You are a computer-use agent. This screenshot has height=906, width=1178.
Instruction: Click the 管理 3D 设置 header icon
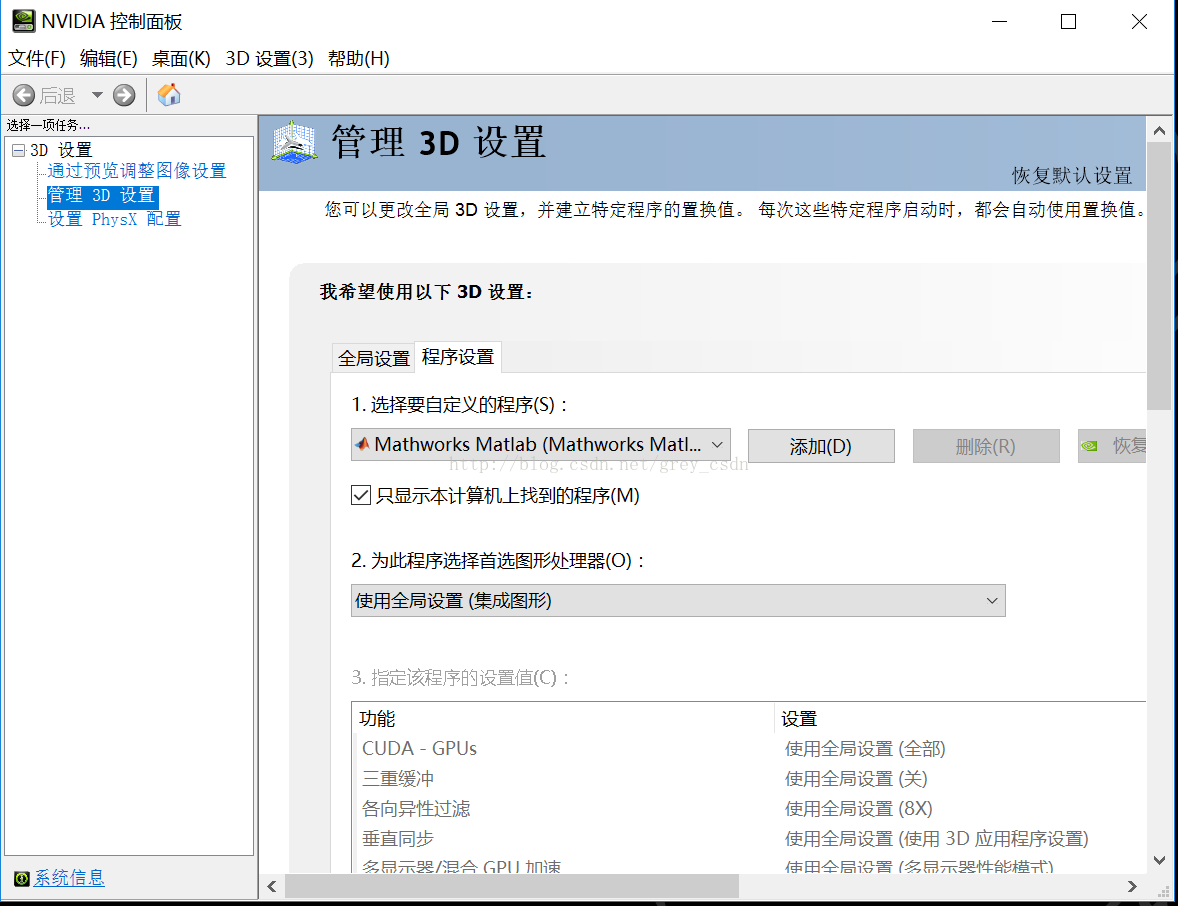click(x=294, y=142)
